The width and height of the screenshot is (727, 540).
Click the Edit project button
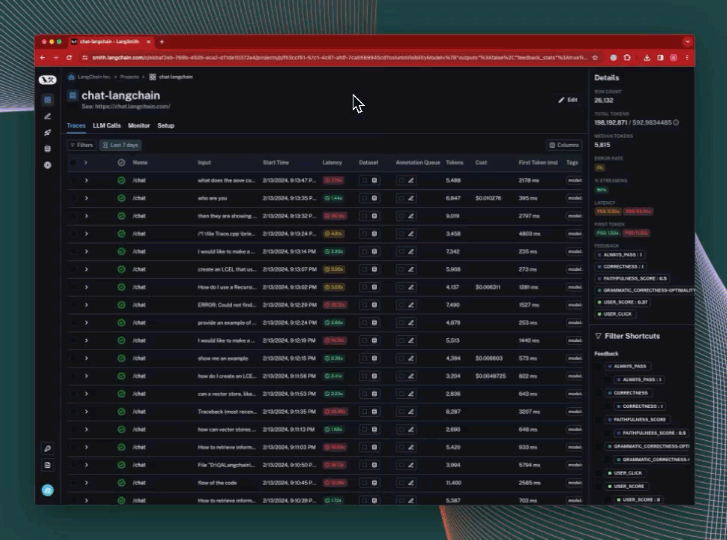(568, 100)
